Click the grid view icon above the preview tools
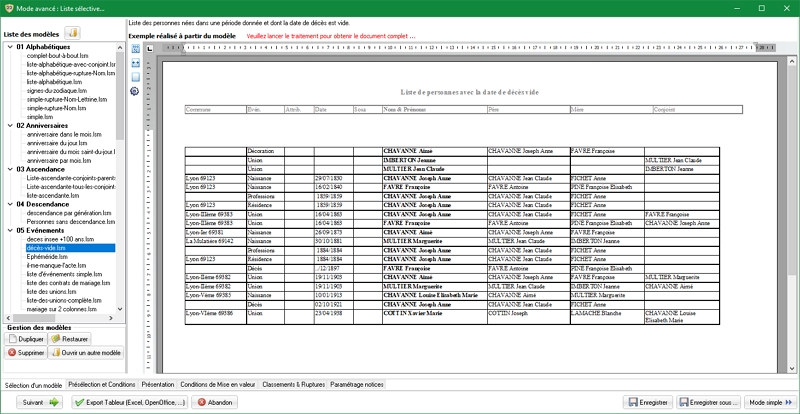Image resolution: width=800 pixels, height=414 pixels. coord(135,49)
